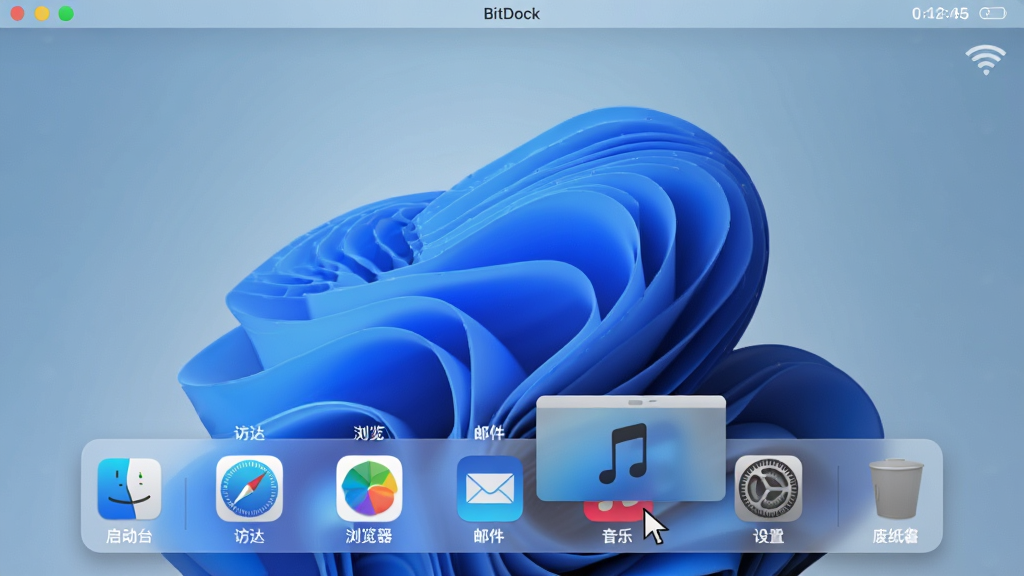Viewport: 1024px width, 576px height.
Task: Click the Wi-Fi status icon
Action: click(985, 60)
